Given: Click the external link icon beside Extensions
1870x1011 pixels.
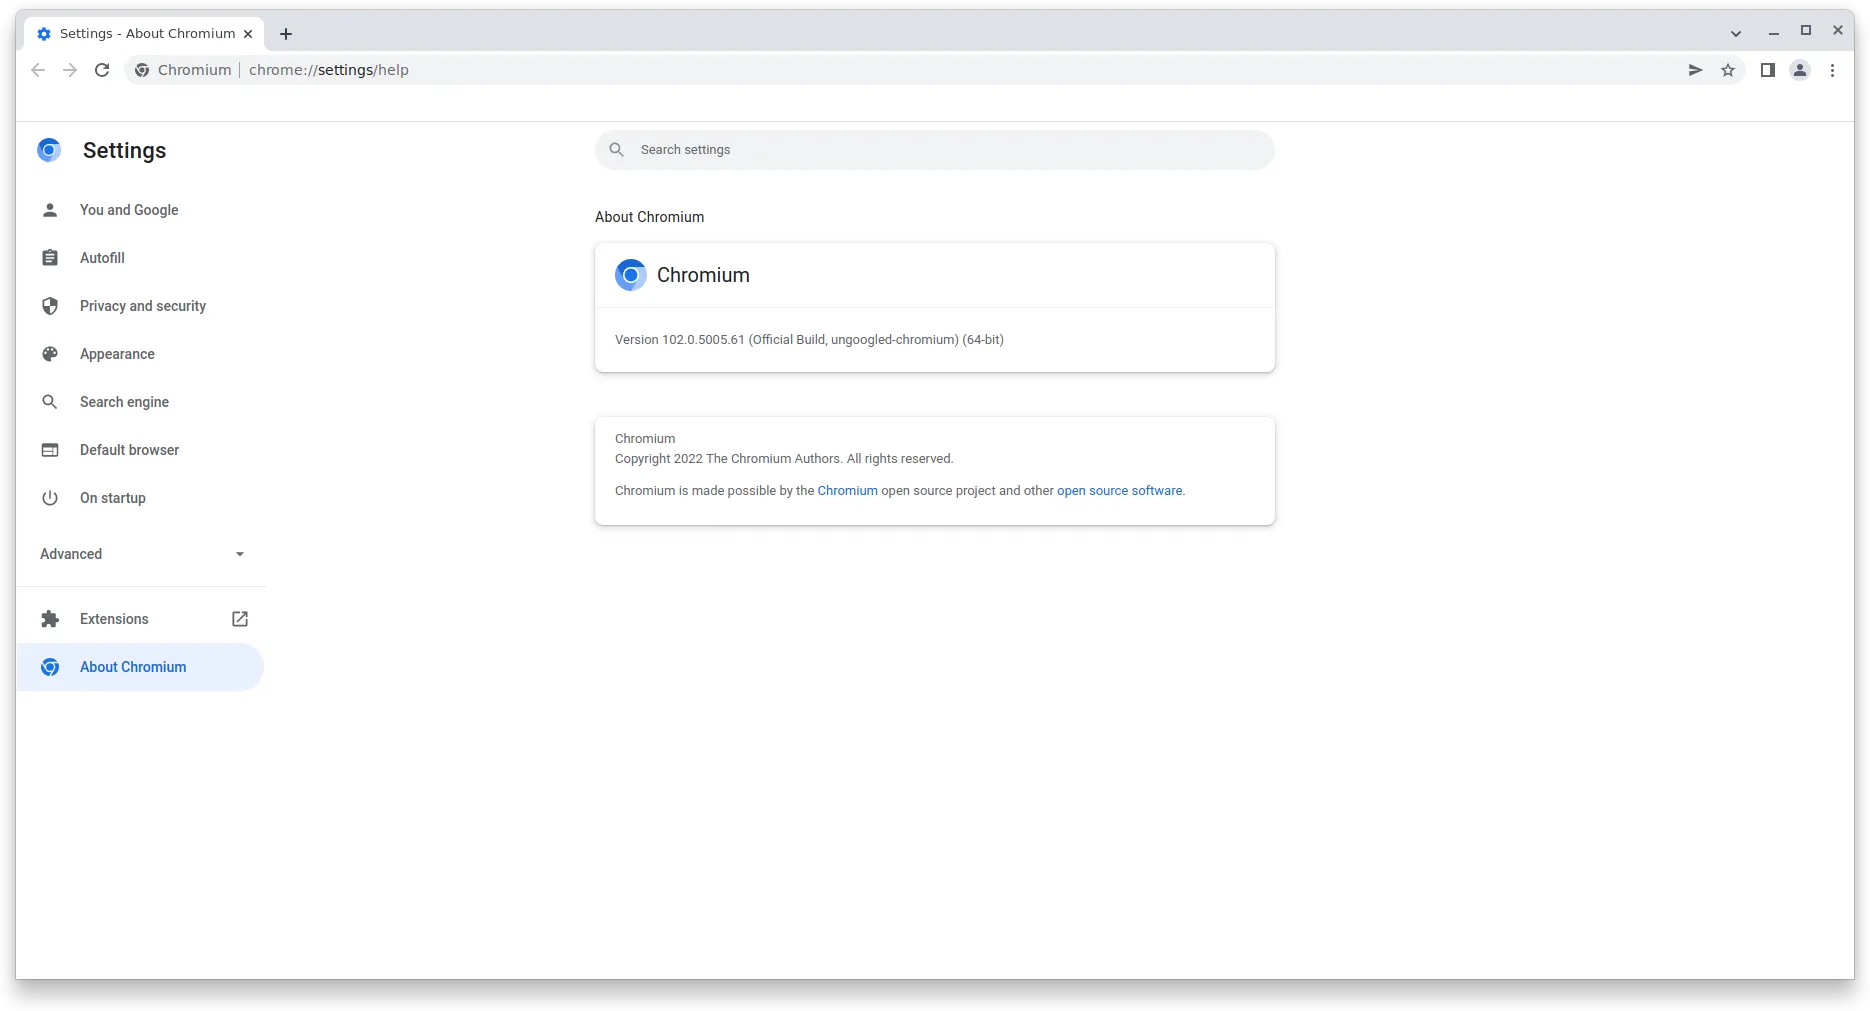Looking at the screenshot, I should 240,619.
